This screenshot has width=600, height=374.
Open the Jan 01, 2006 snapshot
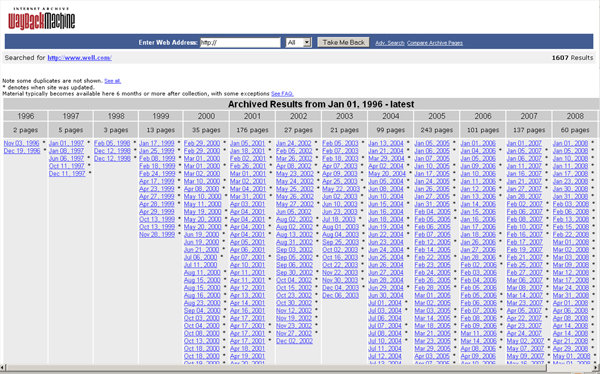coord(478,143)
